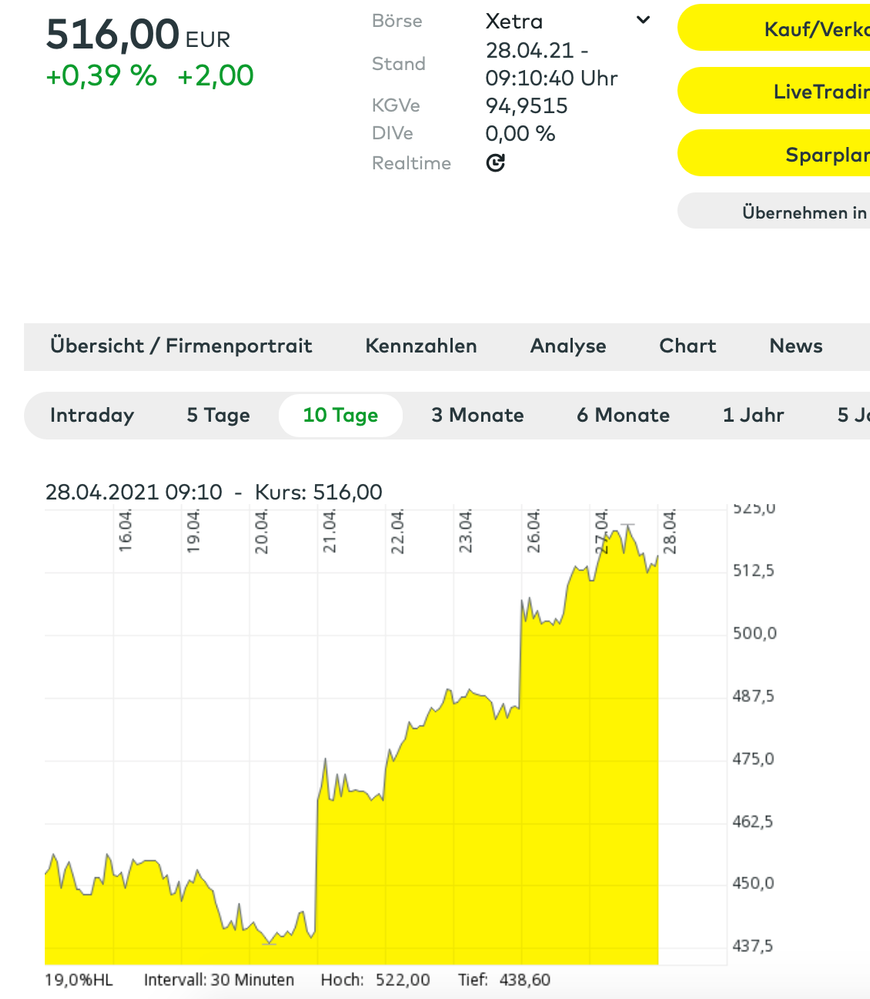Switch chart to 3 Monate
The height and width of the screenshot is (999, 870).
click(x=477, y=415)
